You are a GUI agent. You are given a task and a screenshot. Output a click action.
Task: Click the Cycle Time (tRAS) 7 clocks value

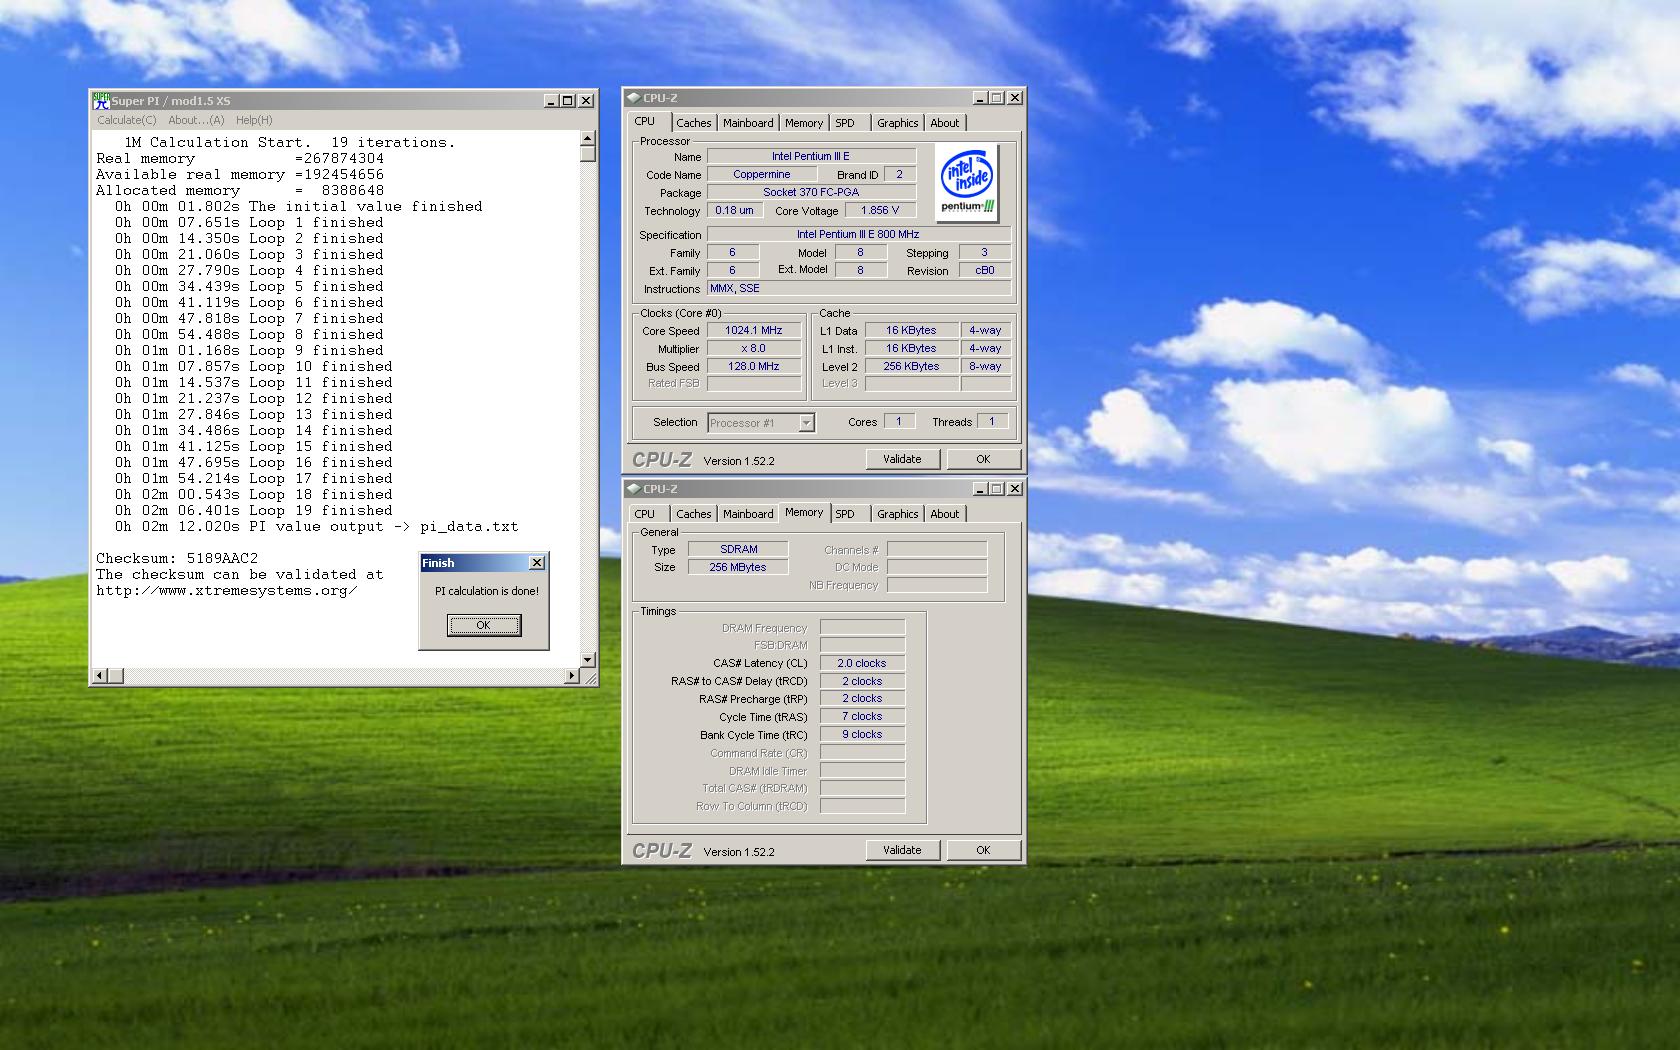point(862,716)
